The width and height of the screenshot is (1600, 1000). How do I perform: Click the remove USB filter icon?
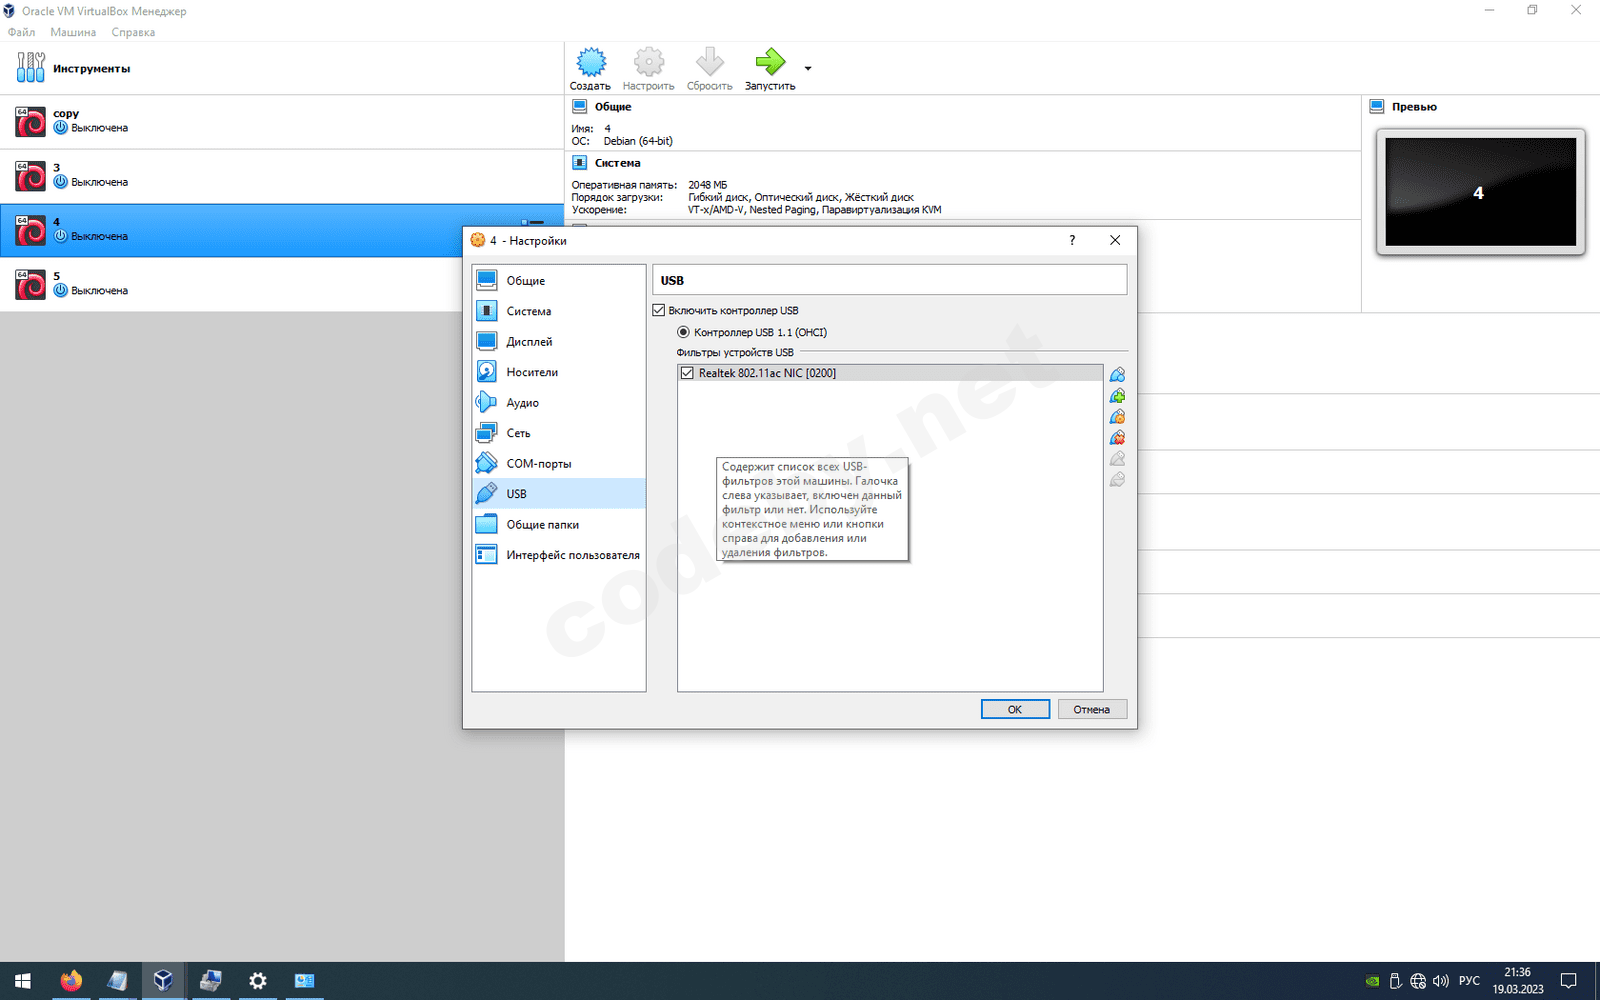1117,438
